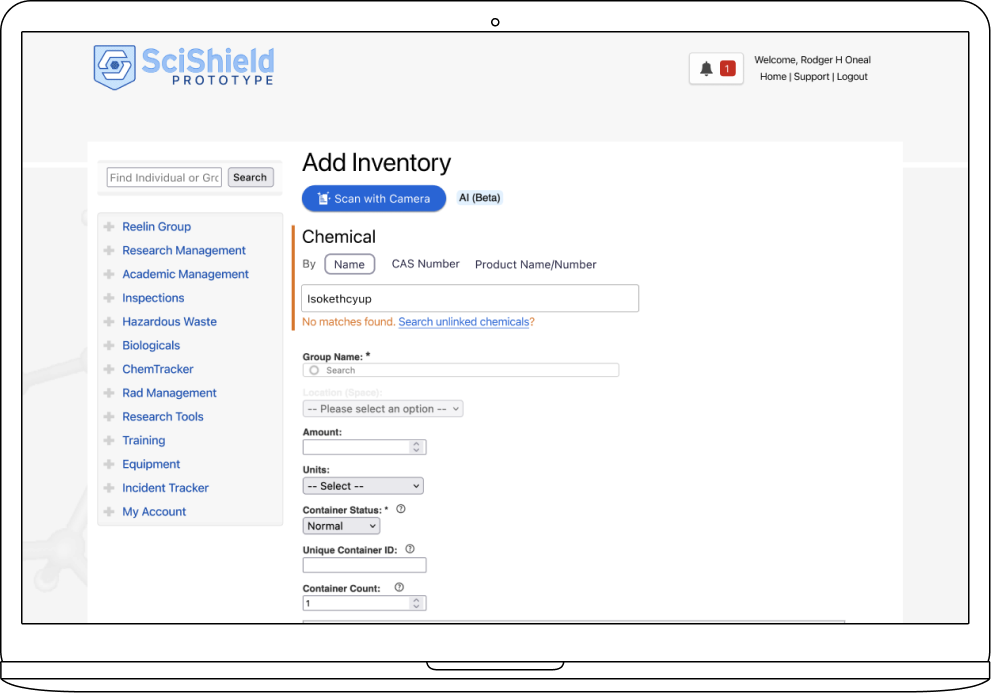Screen dimensions: 991x693
Task: Select the radio circle in Group Name search
Action: (x=315, y=369)
